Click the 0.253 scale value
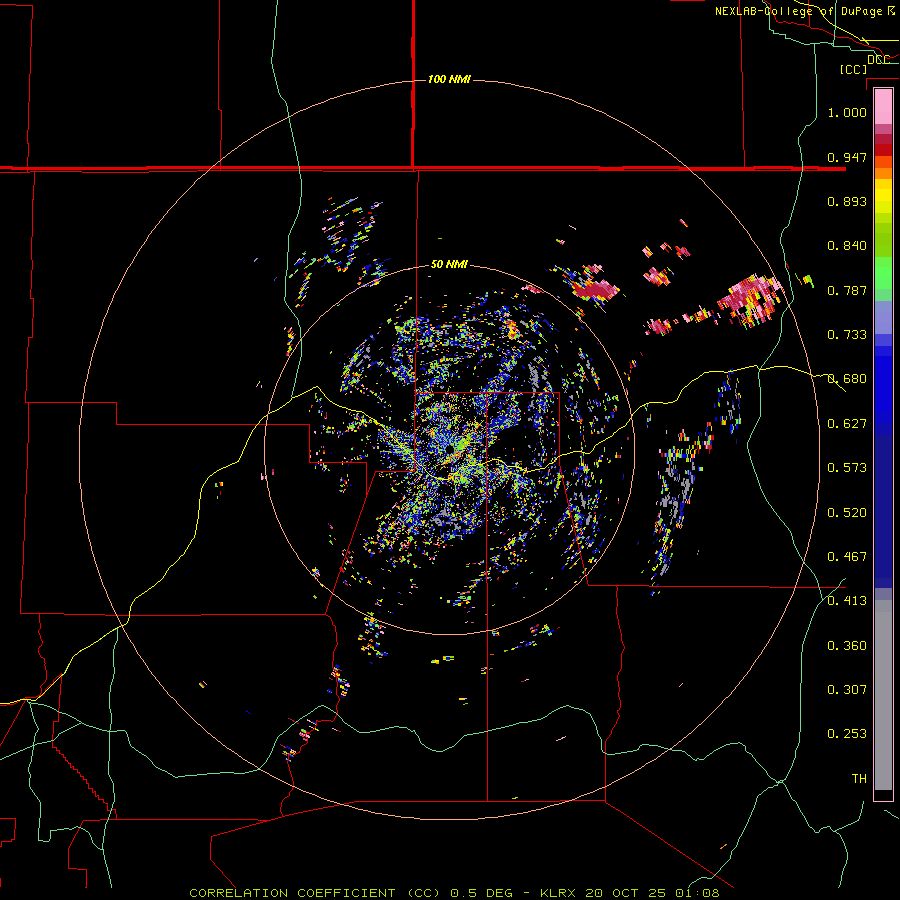 [847, 734]
